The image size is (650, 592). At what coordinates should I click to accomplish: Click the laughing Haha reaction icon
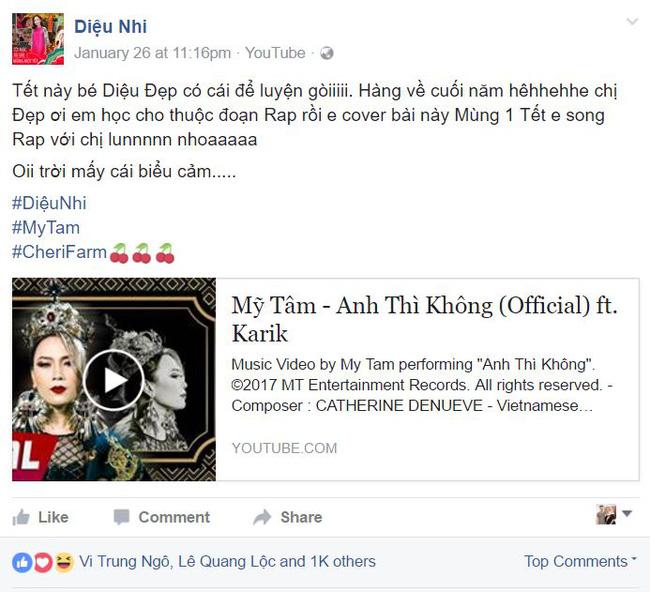(64, 562)
